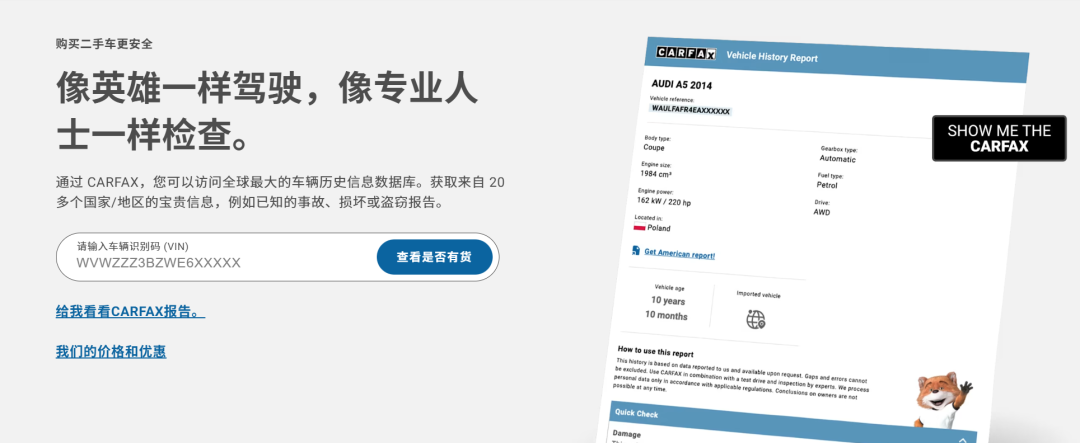Click the Automatic gearbox type value

coord(837,159)
